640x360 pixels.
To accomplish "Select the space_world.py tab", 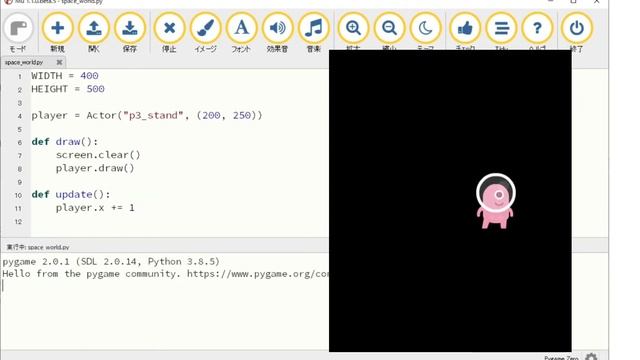I will point(24,62).
